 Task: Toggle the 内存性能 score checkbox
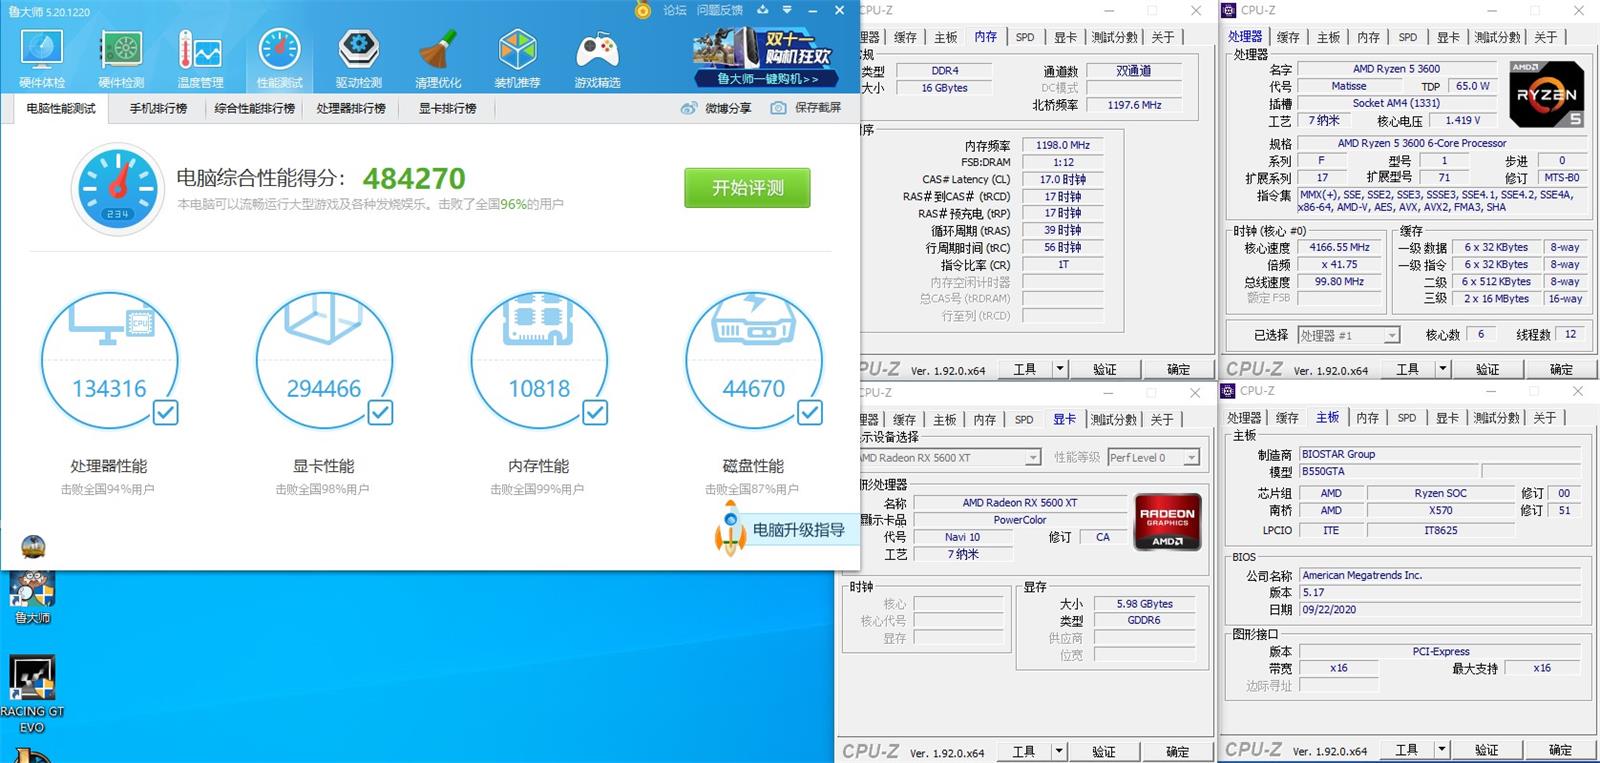tap(595, 412)
